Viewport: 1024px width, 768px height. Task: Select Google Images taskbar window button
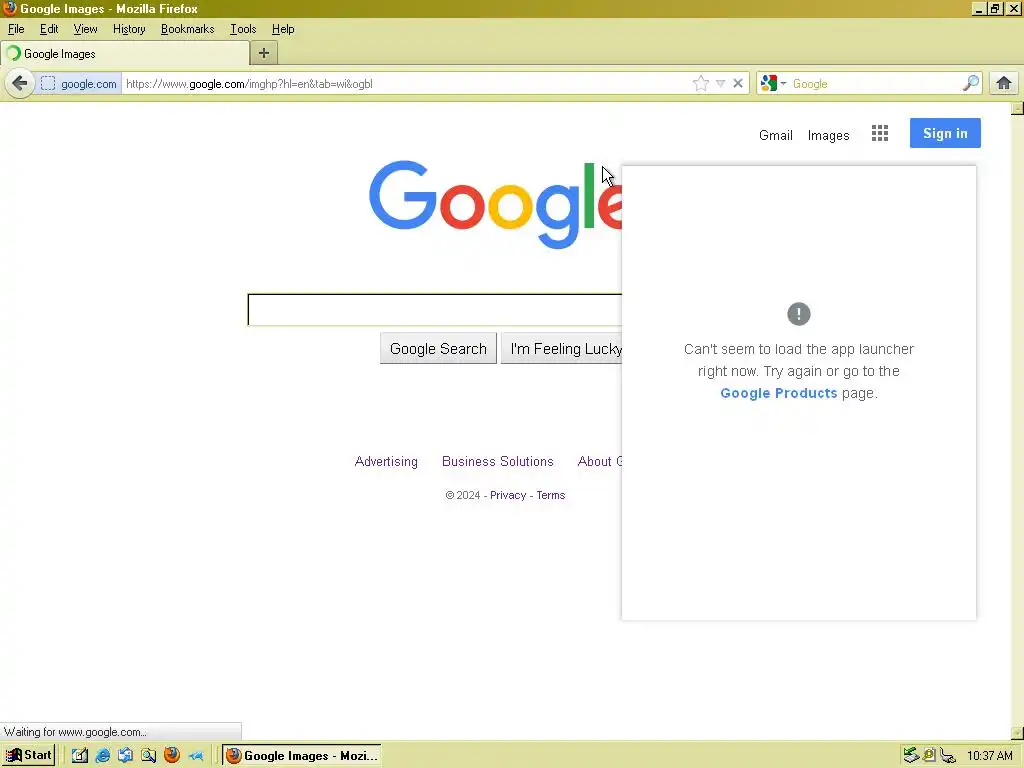point(302,756)
